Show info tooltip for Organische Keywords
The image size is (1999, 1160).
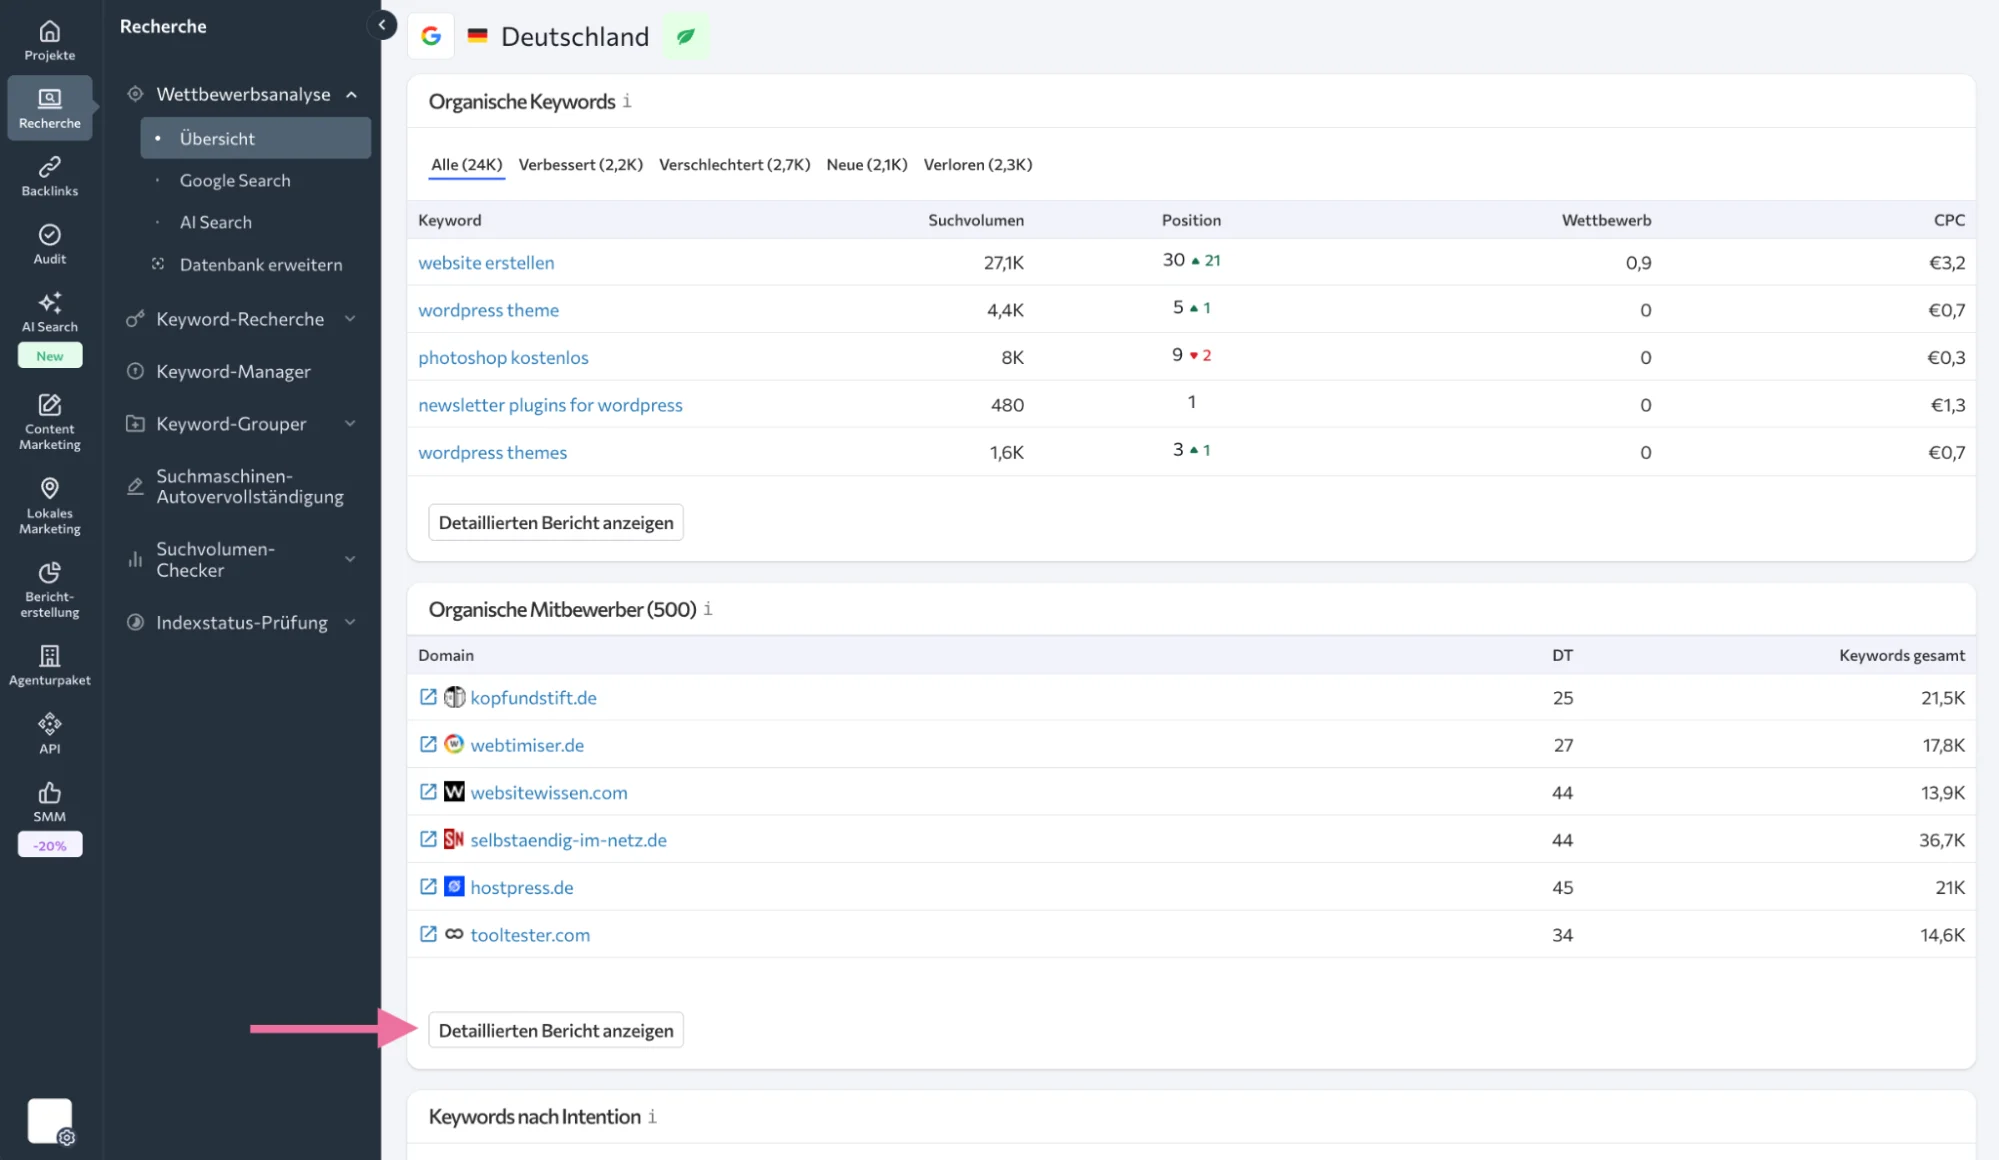[627, 101]
